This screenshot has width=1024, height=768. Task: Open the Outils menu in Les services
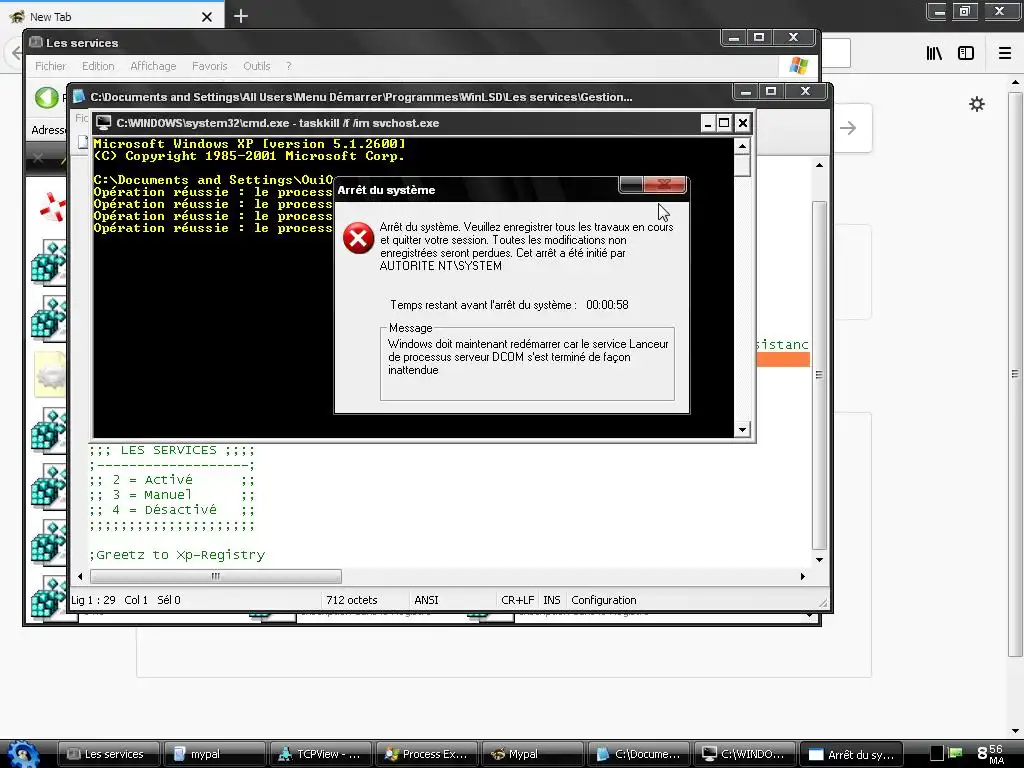point(257,66)
